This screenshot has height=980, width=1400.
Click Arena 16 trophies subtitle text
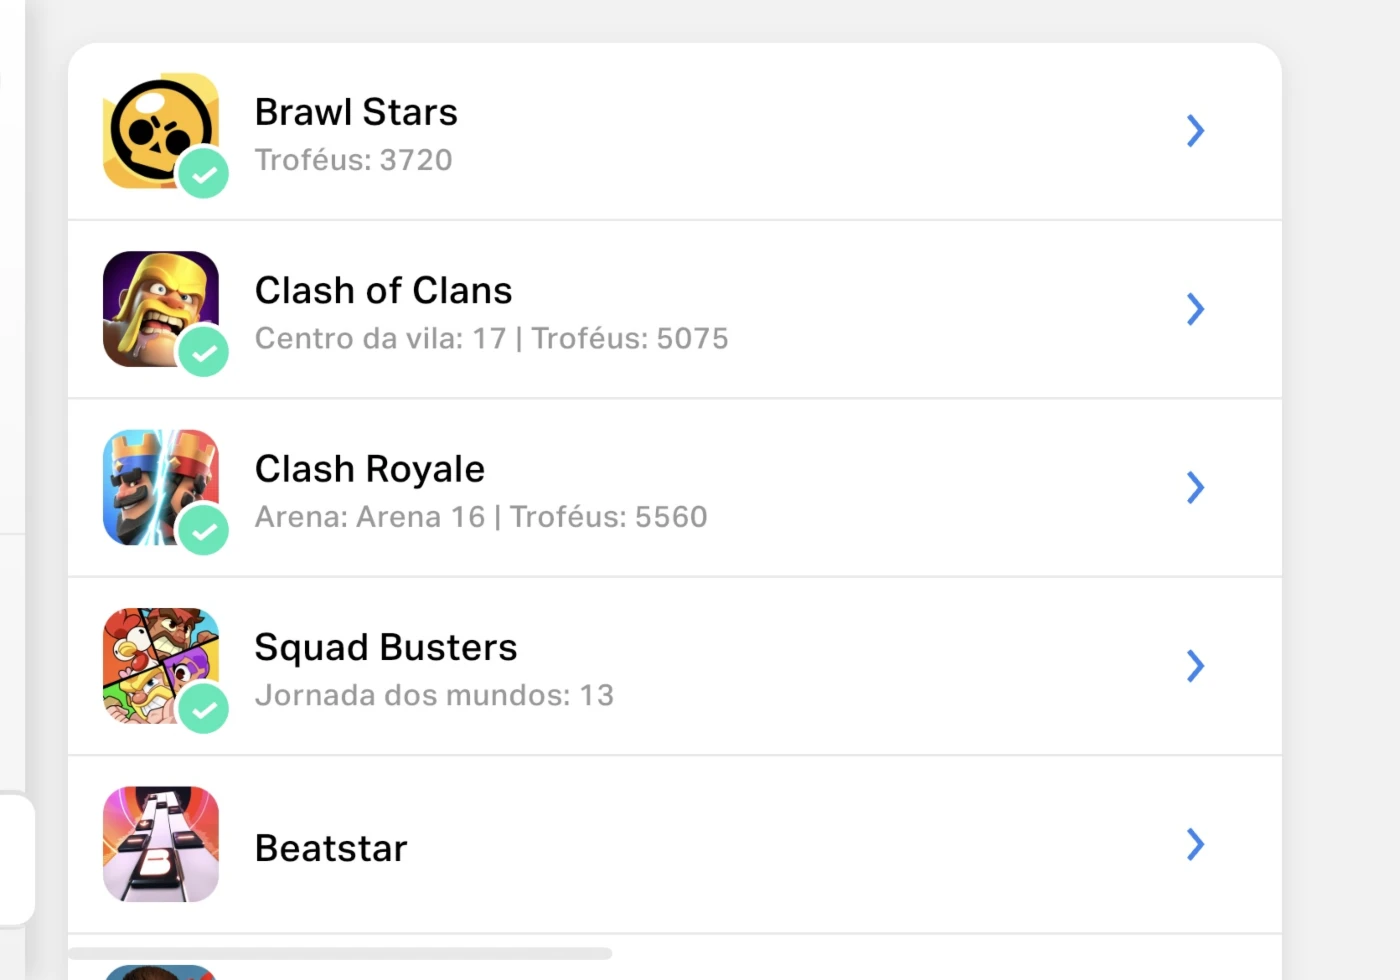[481, 517]
